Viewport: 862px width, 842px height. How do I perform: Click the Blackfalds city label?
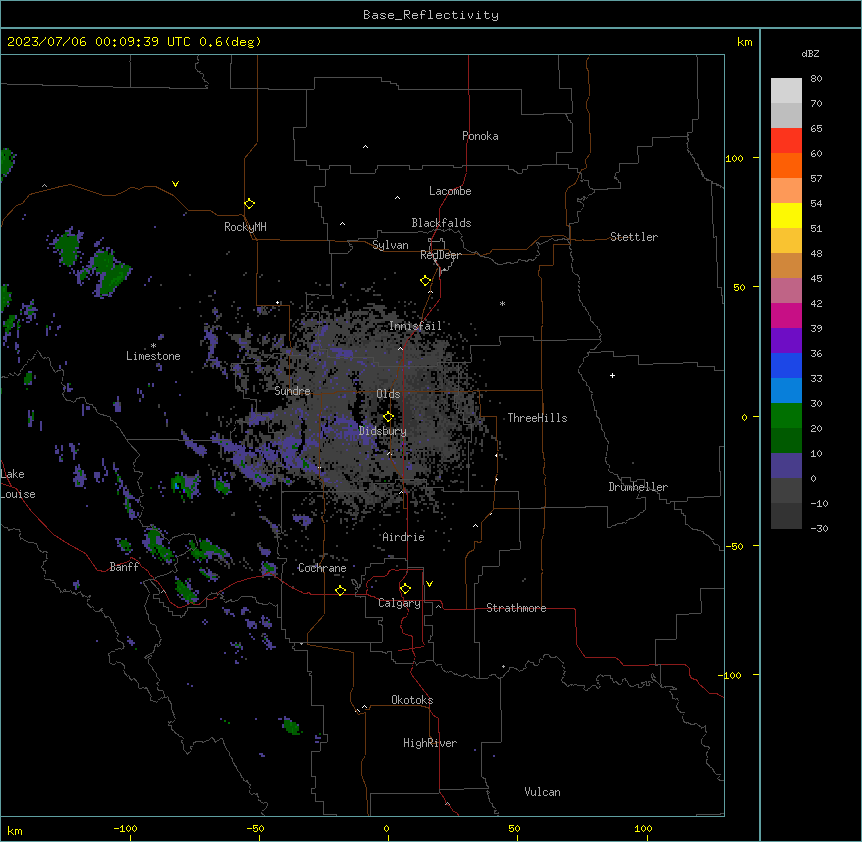pyautogui.click(x=441, y=223)
